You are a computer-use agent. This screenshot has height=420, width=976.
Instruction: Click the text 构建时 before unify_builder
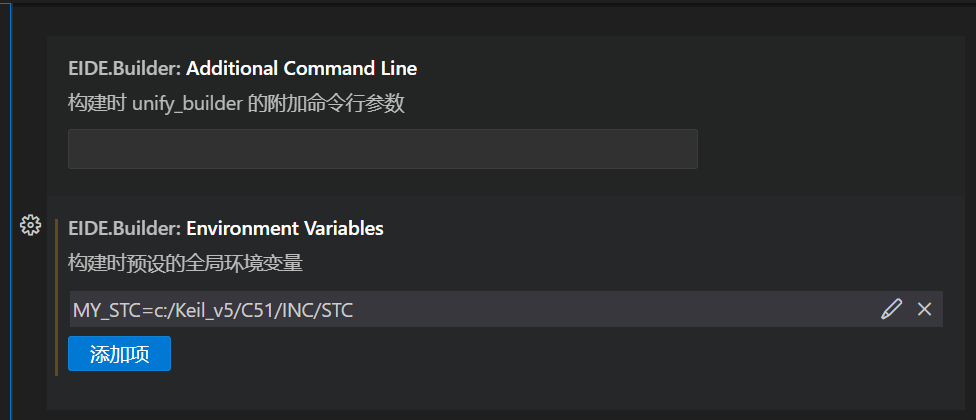click(x=98, y=103)
